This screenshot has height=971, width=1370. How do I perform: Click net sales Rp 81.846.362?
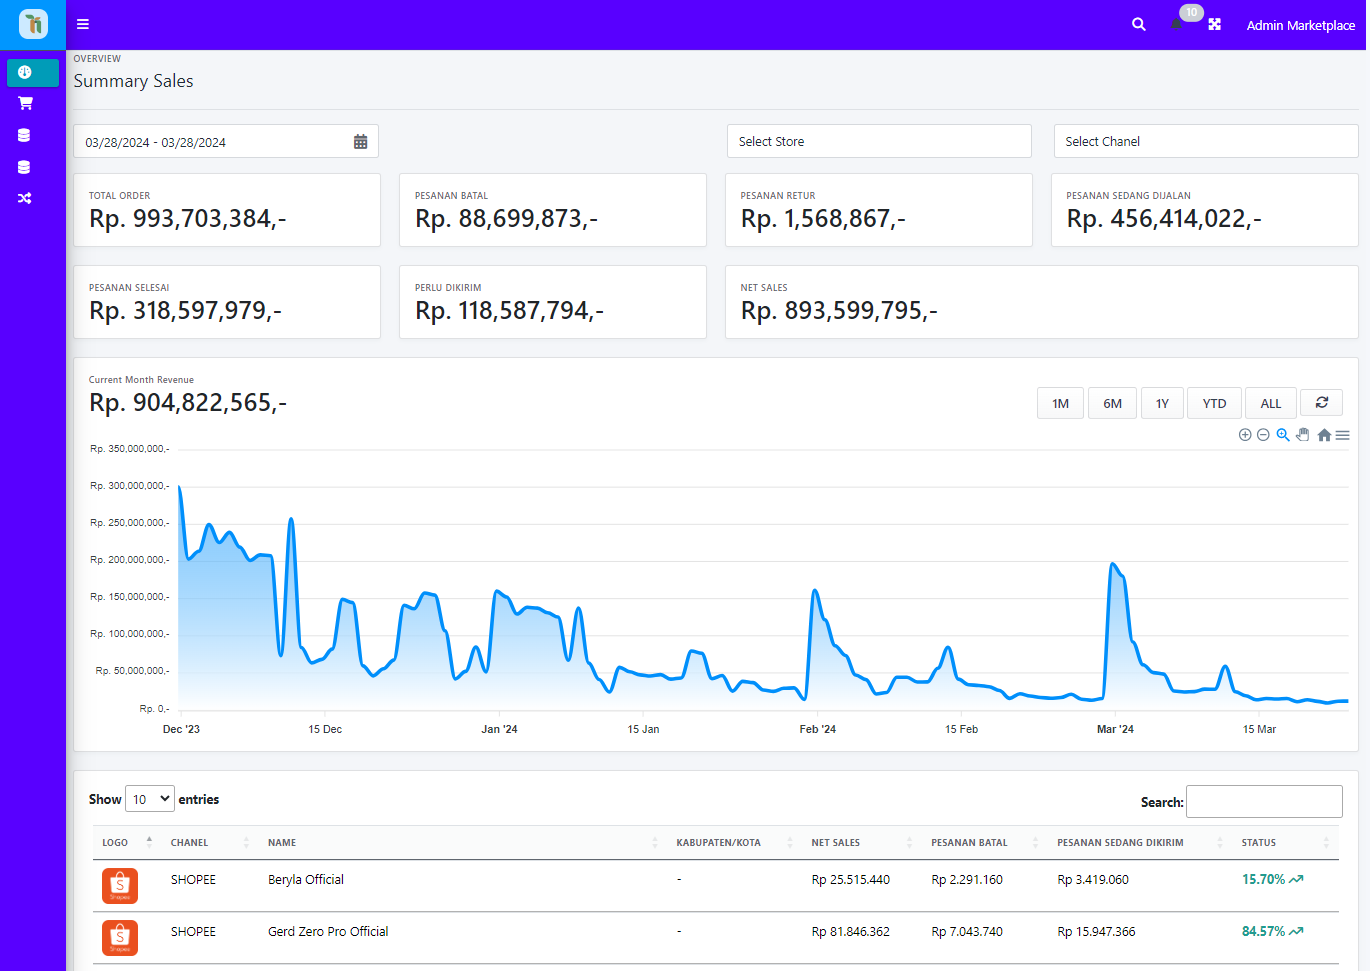(x=850, y=932)
